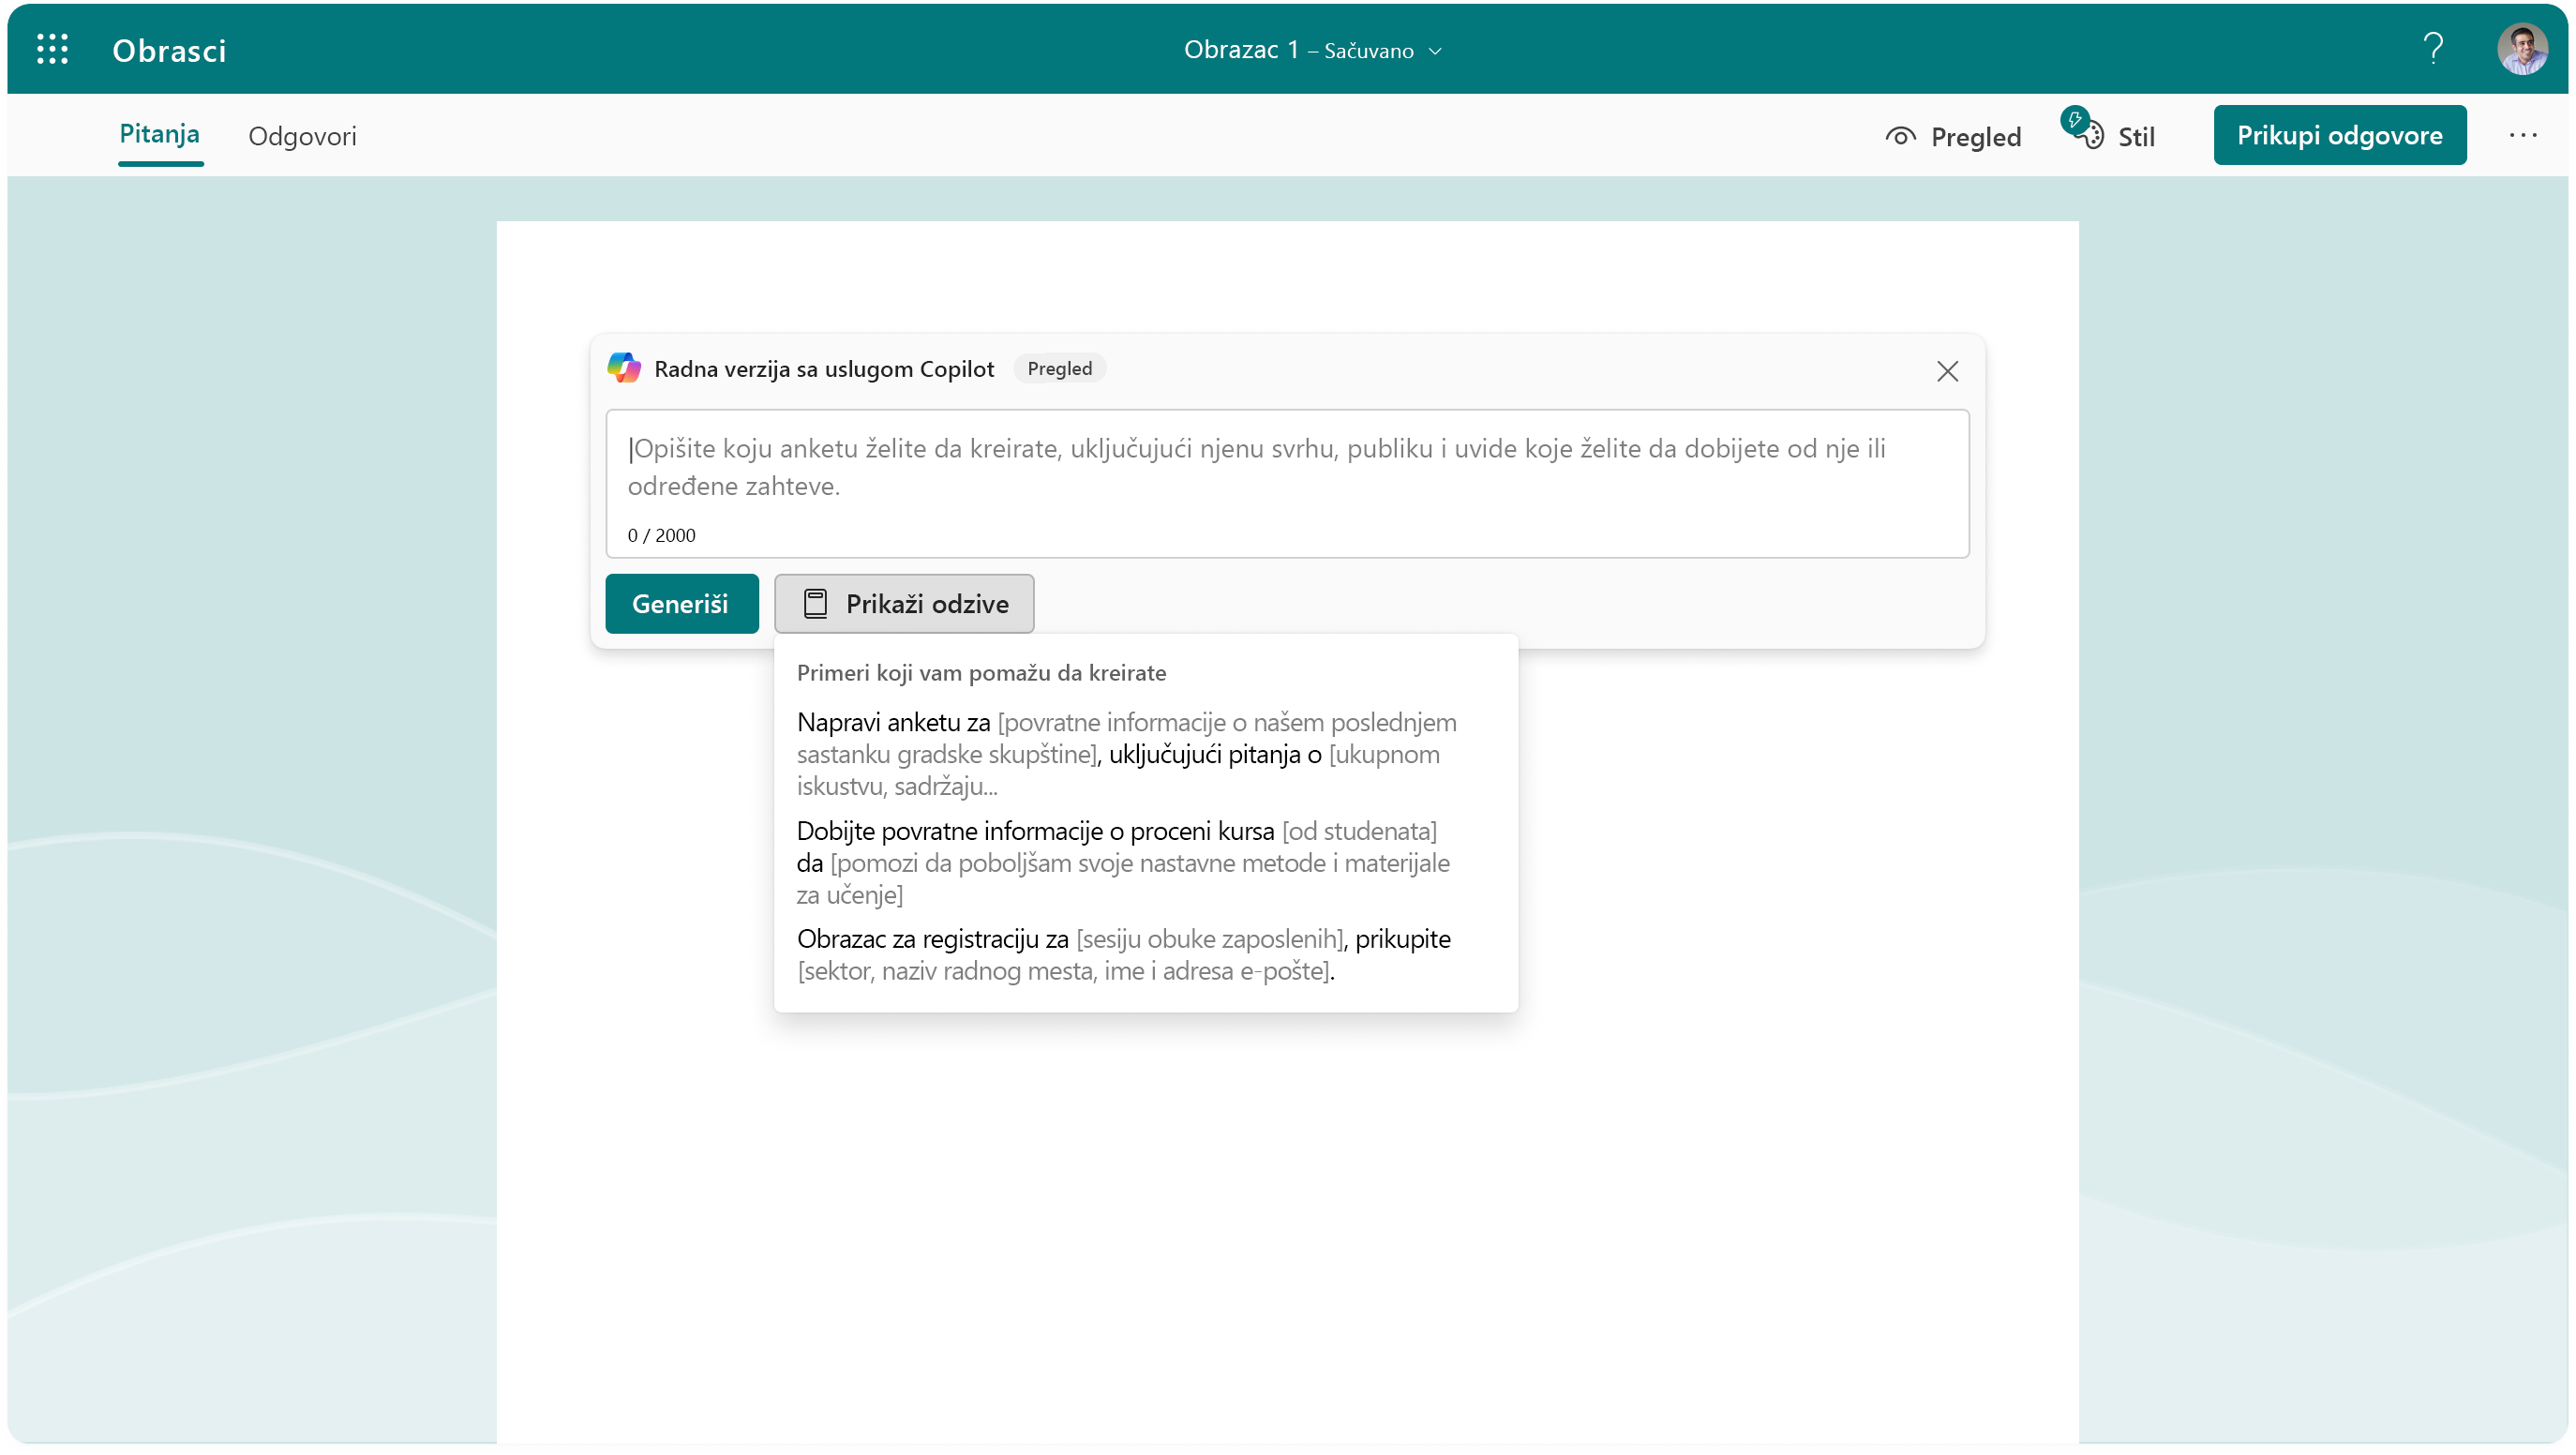Click the Pregled eye preview icon

click(1900, 136)
